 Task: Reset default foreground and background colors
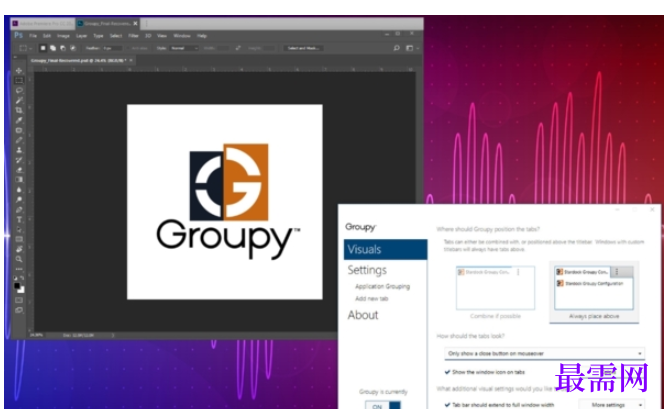(16, 278)
